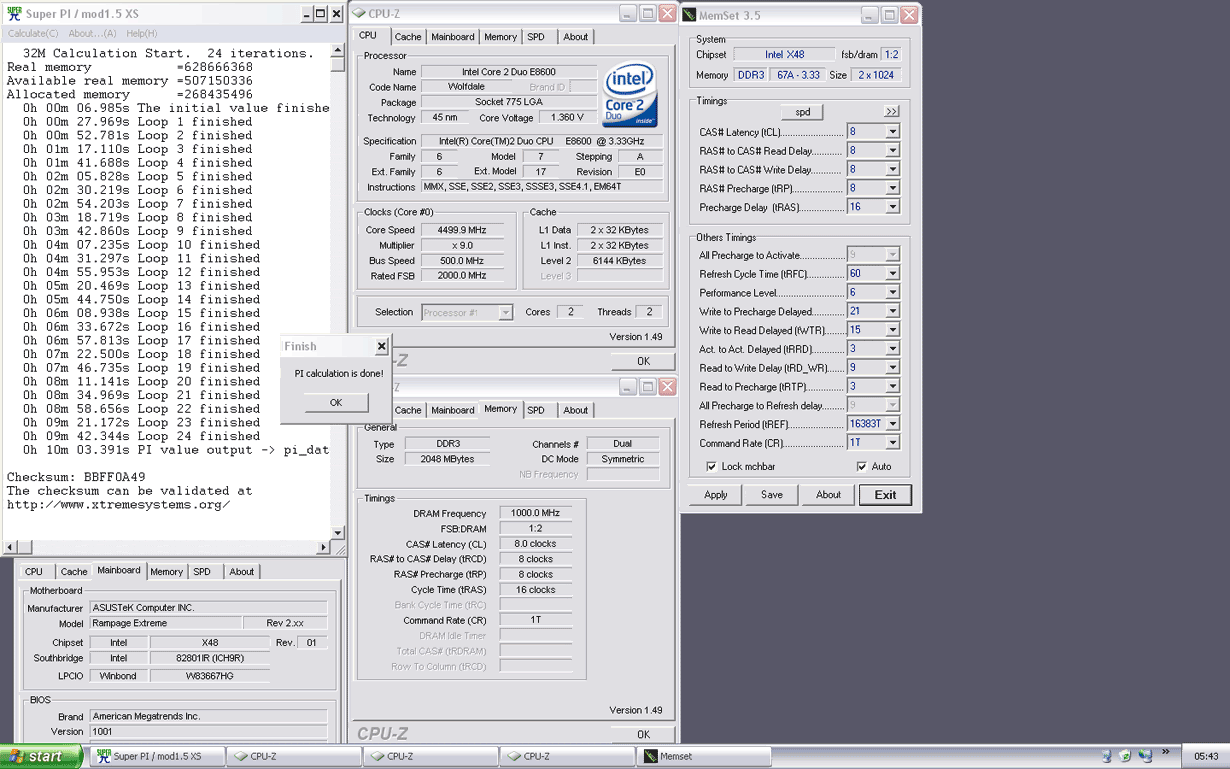Open the Read to Precharge (tRTP) dropdown
1230x769 pixels.
[892, 386]
